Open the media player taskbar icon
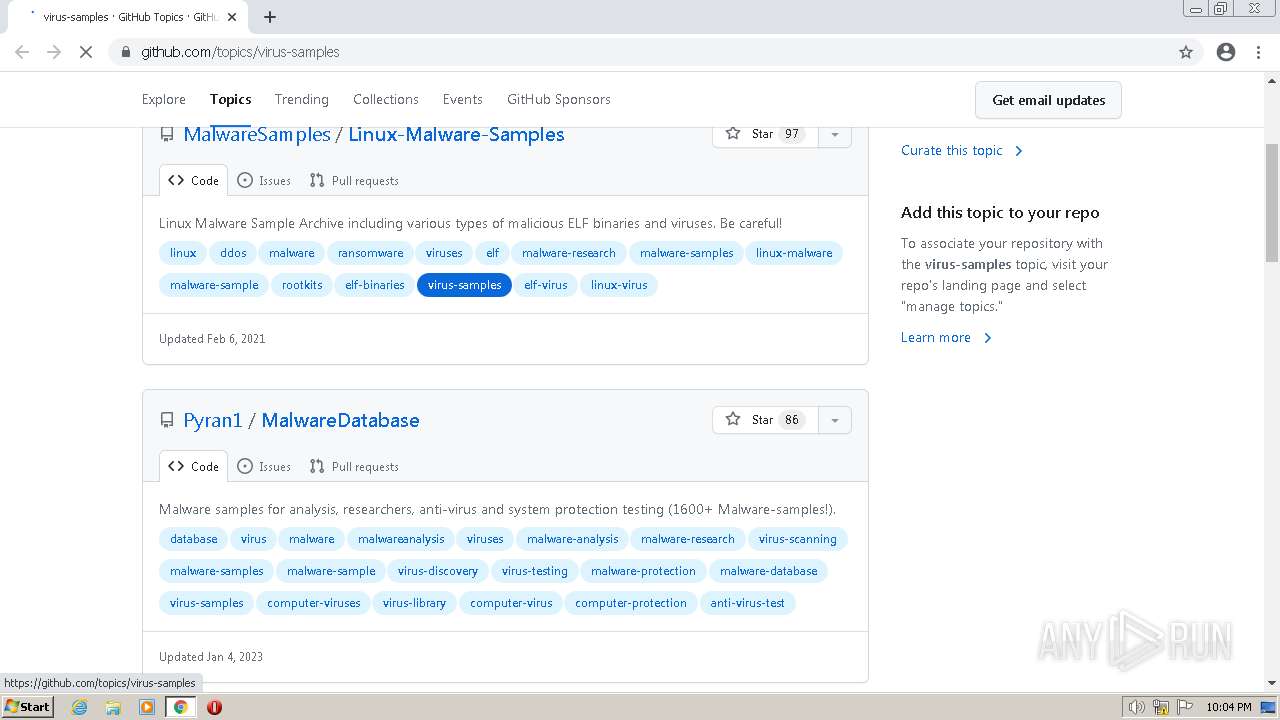The image size is (1280, 720). point(147,707)
